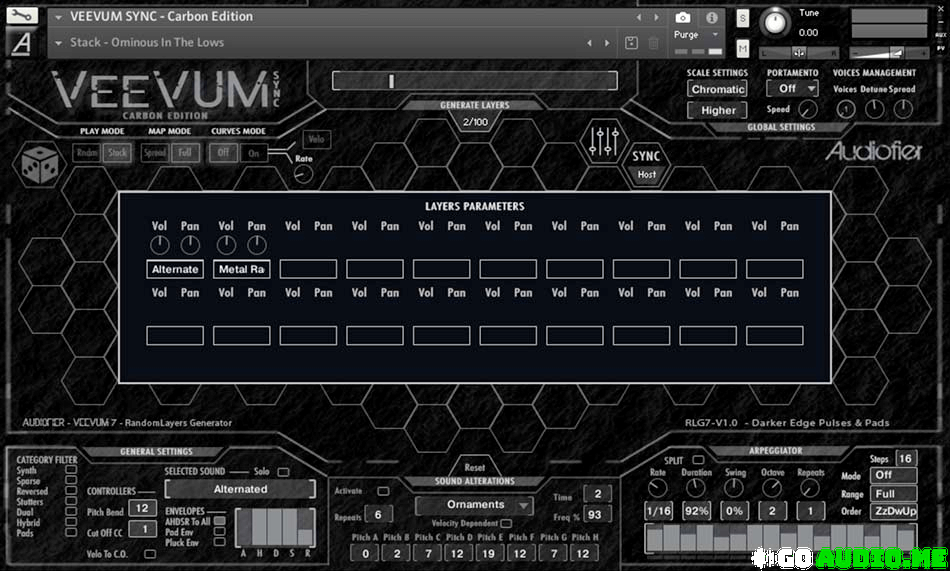Click the arpeggiator Repeats knob

(810, 488)
